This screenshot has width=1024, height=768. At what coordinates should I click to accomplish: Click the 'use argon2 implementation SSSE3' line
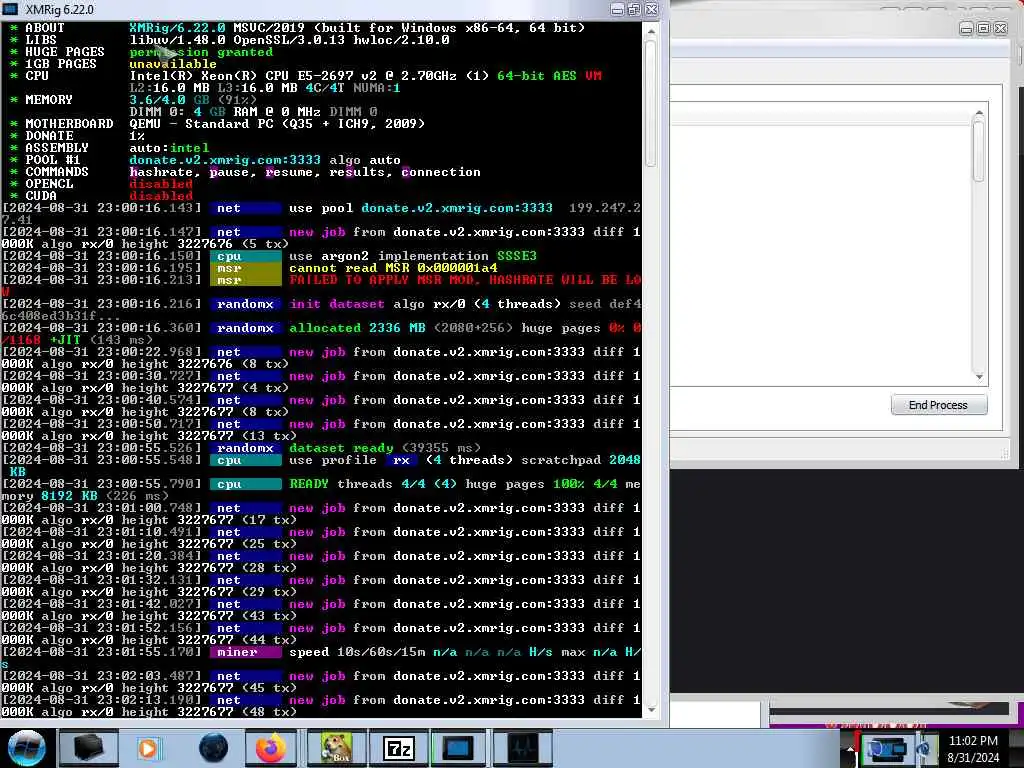tap(413, 256)
